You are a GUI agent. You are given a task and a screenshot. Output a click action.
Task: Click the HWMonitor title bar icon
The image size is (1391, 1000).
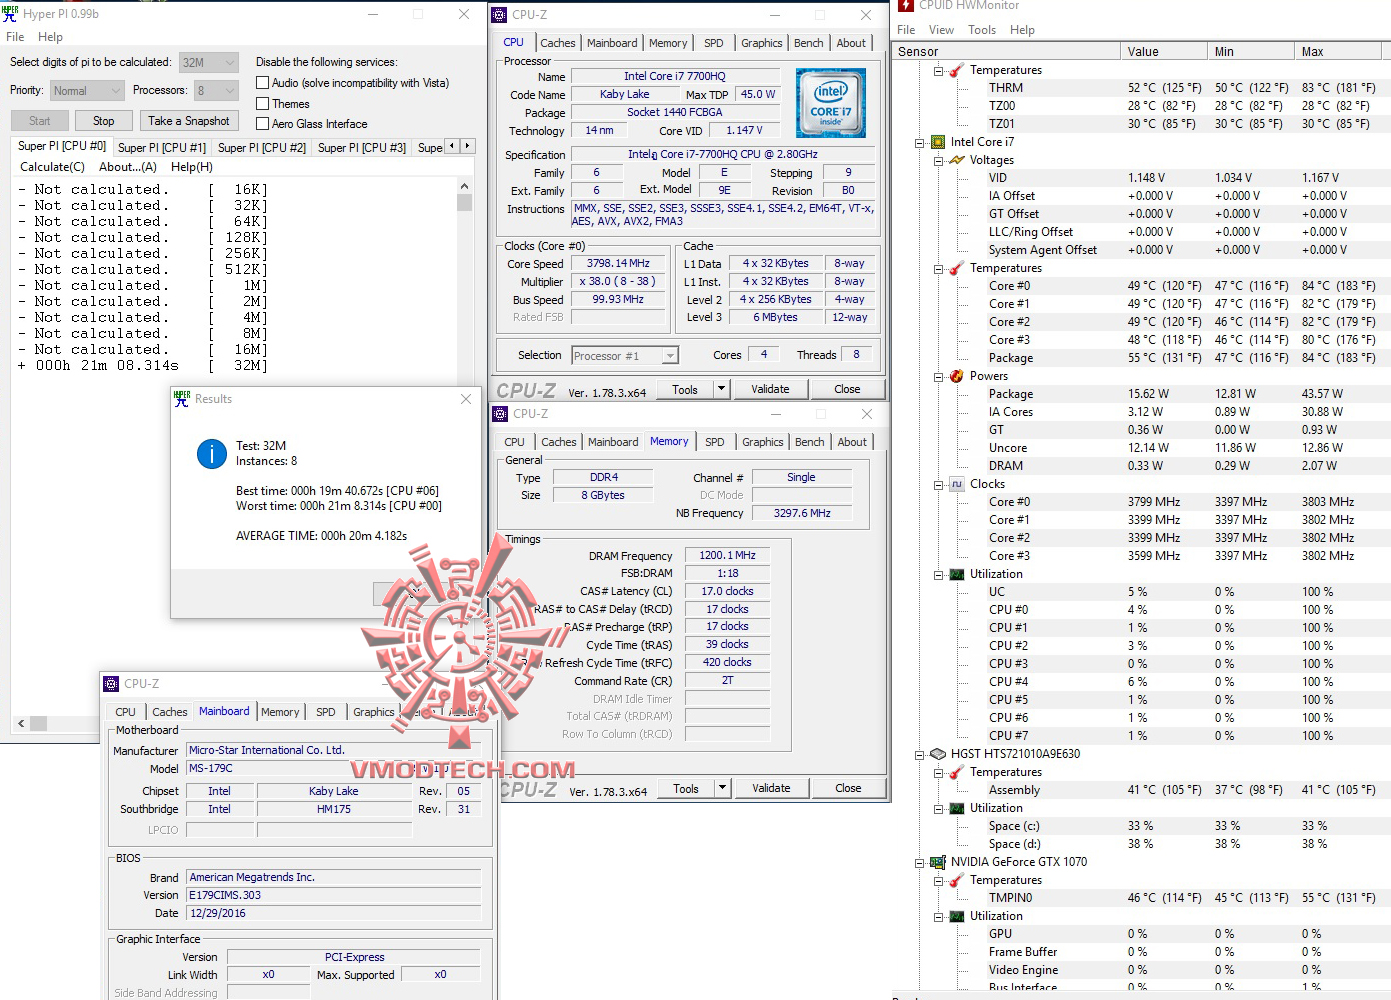click(906, 6)
